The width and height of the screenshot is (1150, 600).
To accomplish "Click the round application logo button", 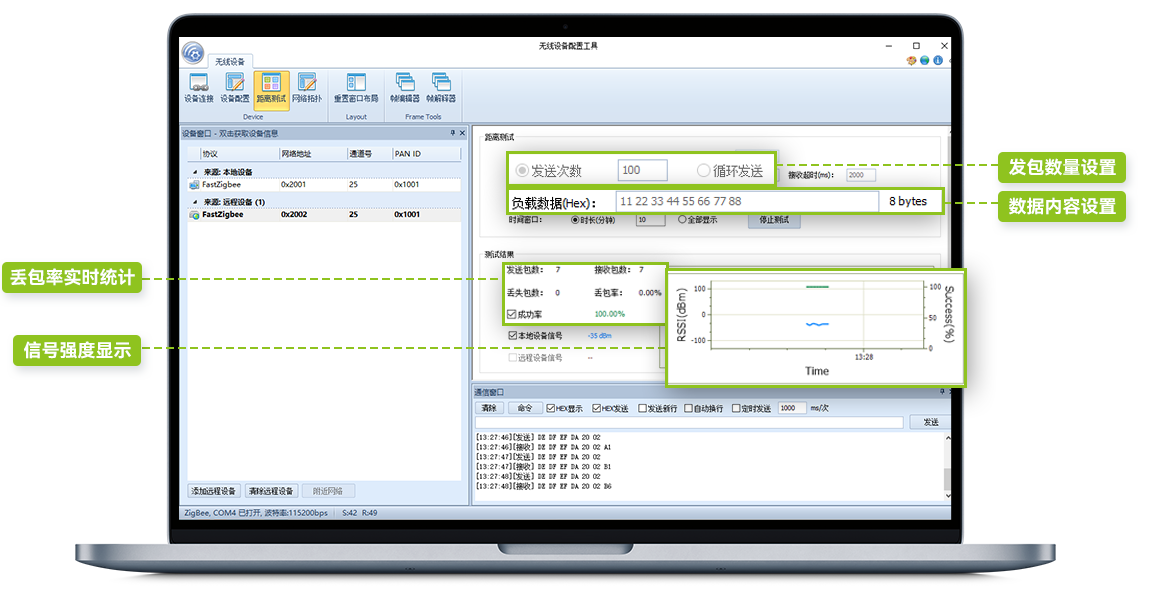I will click(x=193, y=52).
